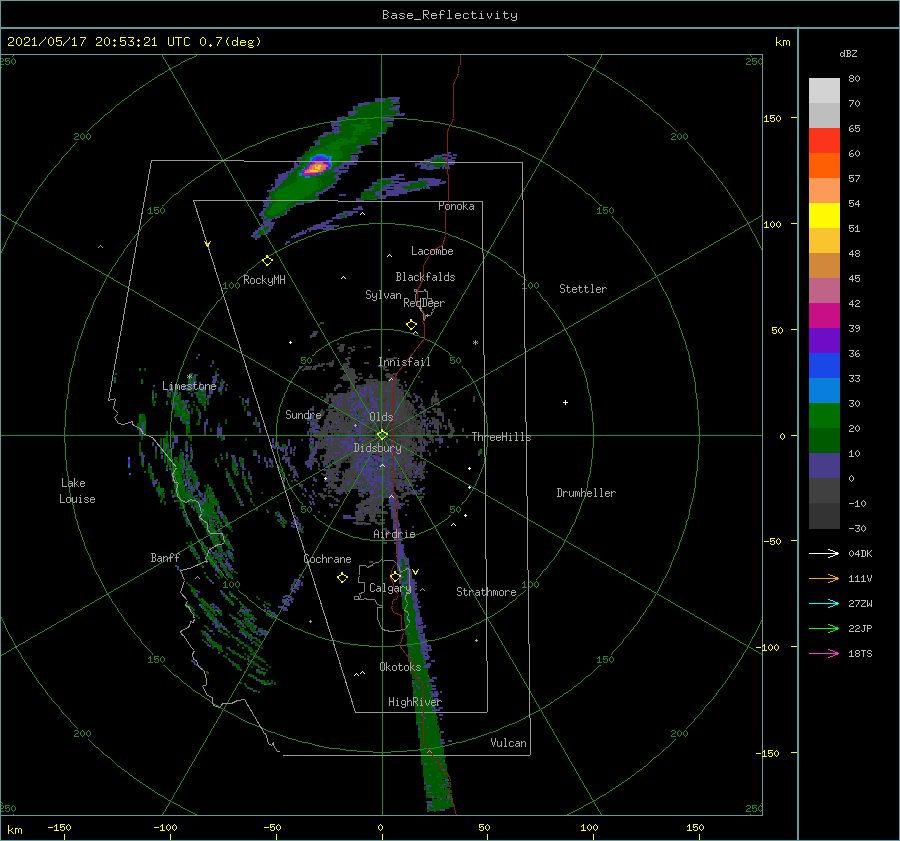This screenshot has height=841, width=900.
Task: Click the Ponoka city label
Action: tap(456, 206)
